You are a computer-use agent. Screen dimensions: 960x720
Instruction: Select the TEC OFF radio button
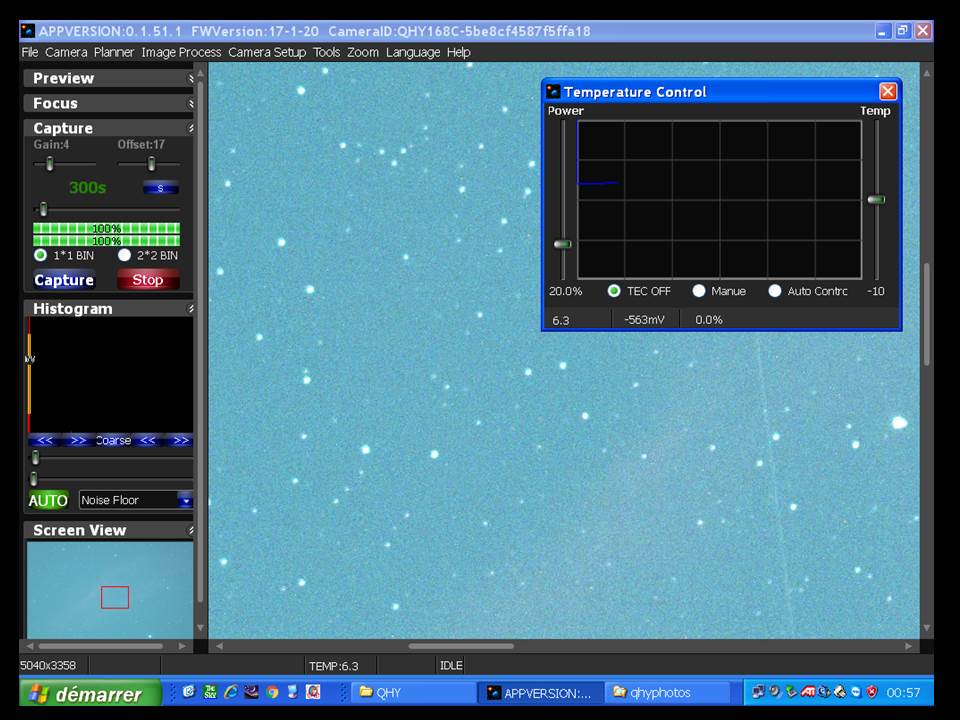[x=614, y=291]
